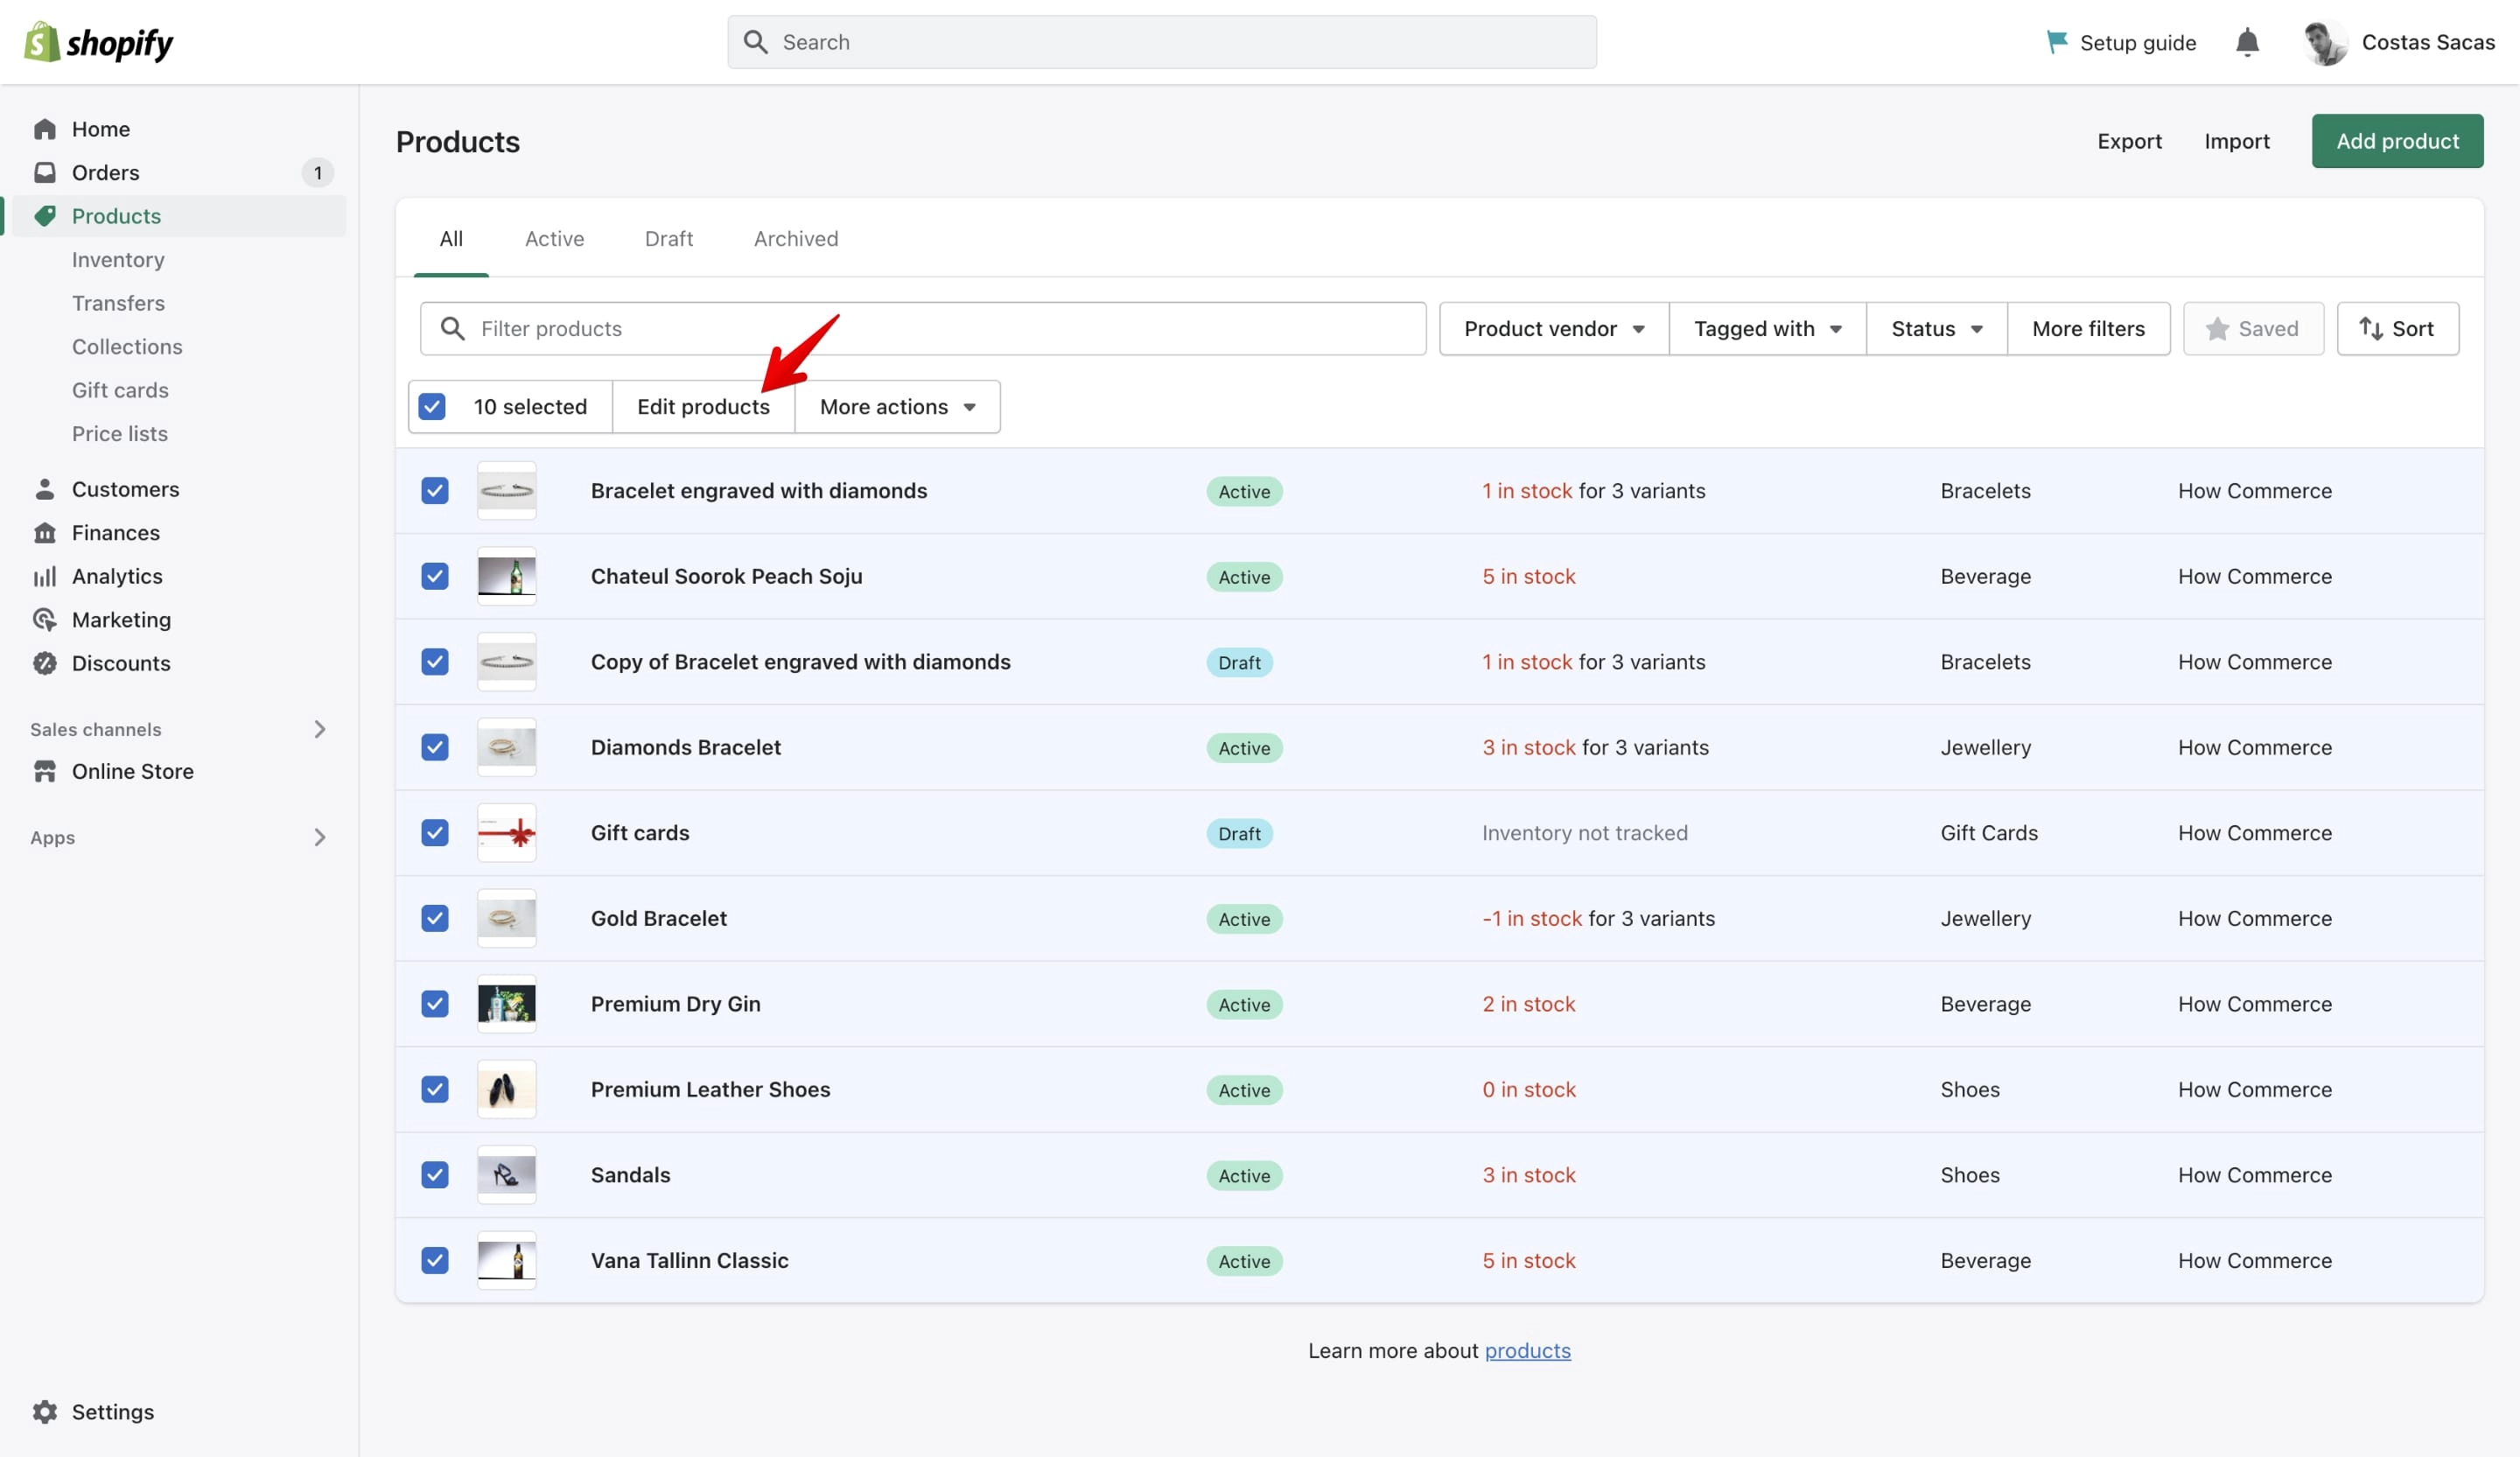The image size is (2520, 1457).
Task: Expand Sales channels chevron
Action: (x=319, y=729)
